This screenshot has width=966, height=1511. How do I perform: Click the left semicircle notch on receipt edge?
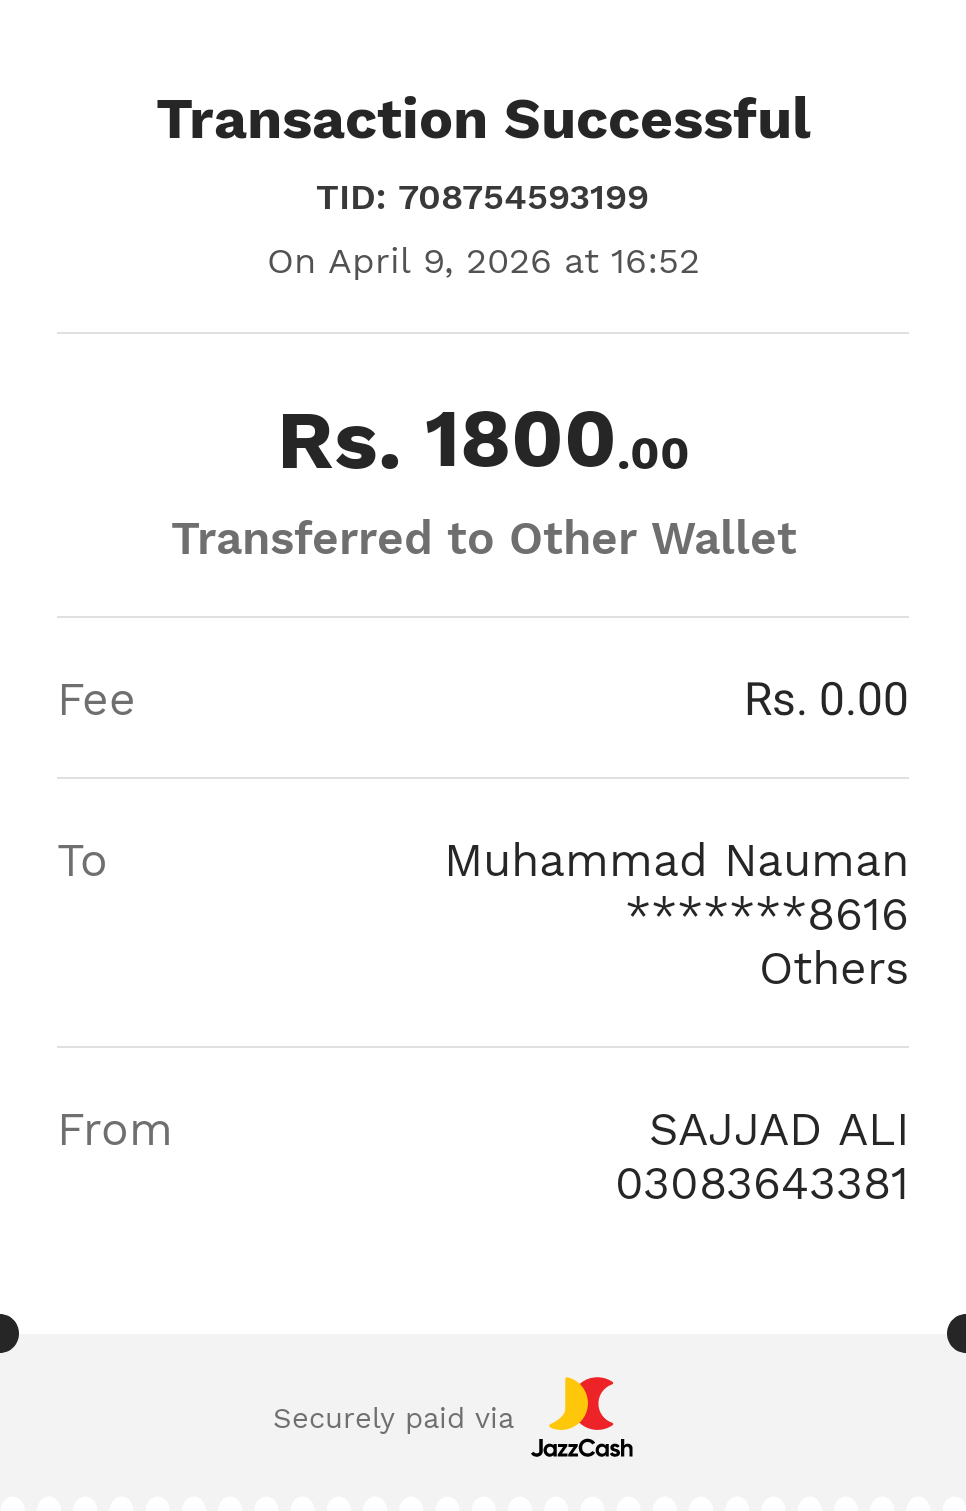[x=7, y=1334]
